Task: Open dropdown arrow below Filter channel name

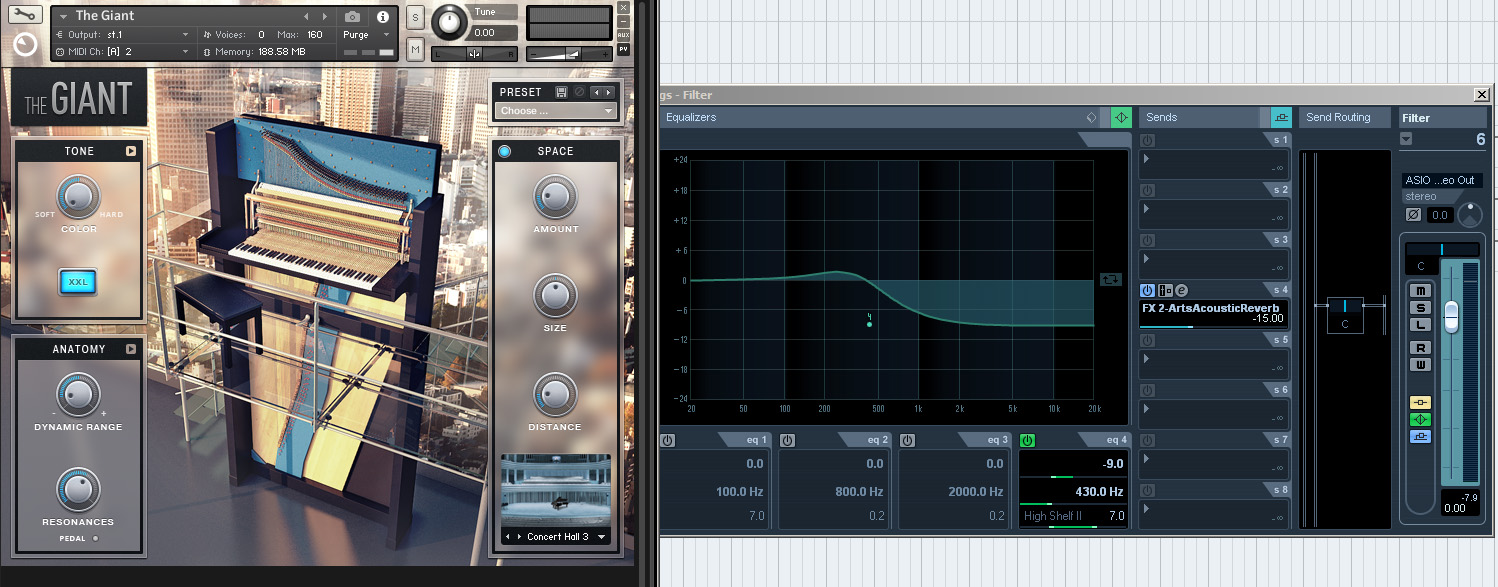Action: (x=1407, y=139)
